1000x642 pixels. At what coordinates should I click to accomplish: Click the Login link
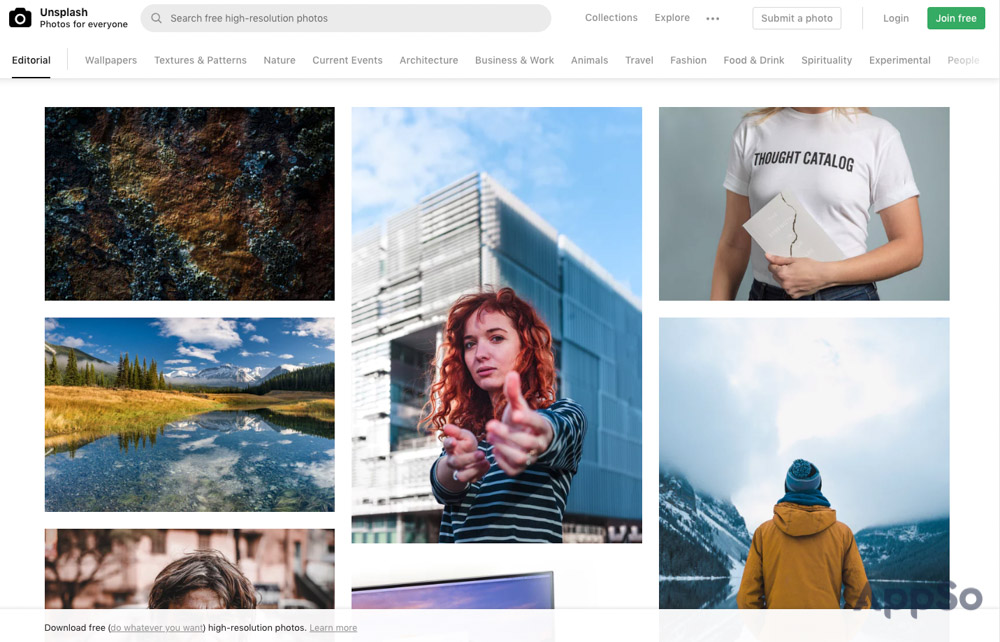(x=896, y=18)
